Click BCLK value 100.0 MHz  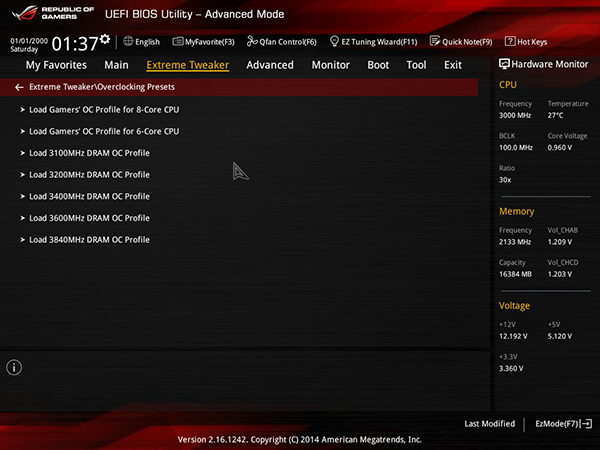click(x=516, y=147)
